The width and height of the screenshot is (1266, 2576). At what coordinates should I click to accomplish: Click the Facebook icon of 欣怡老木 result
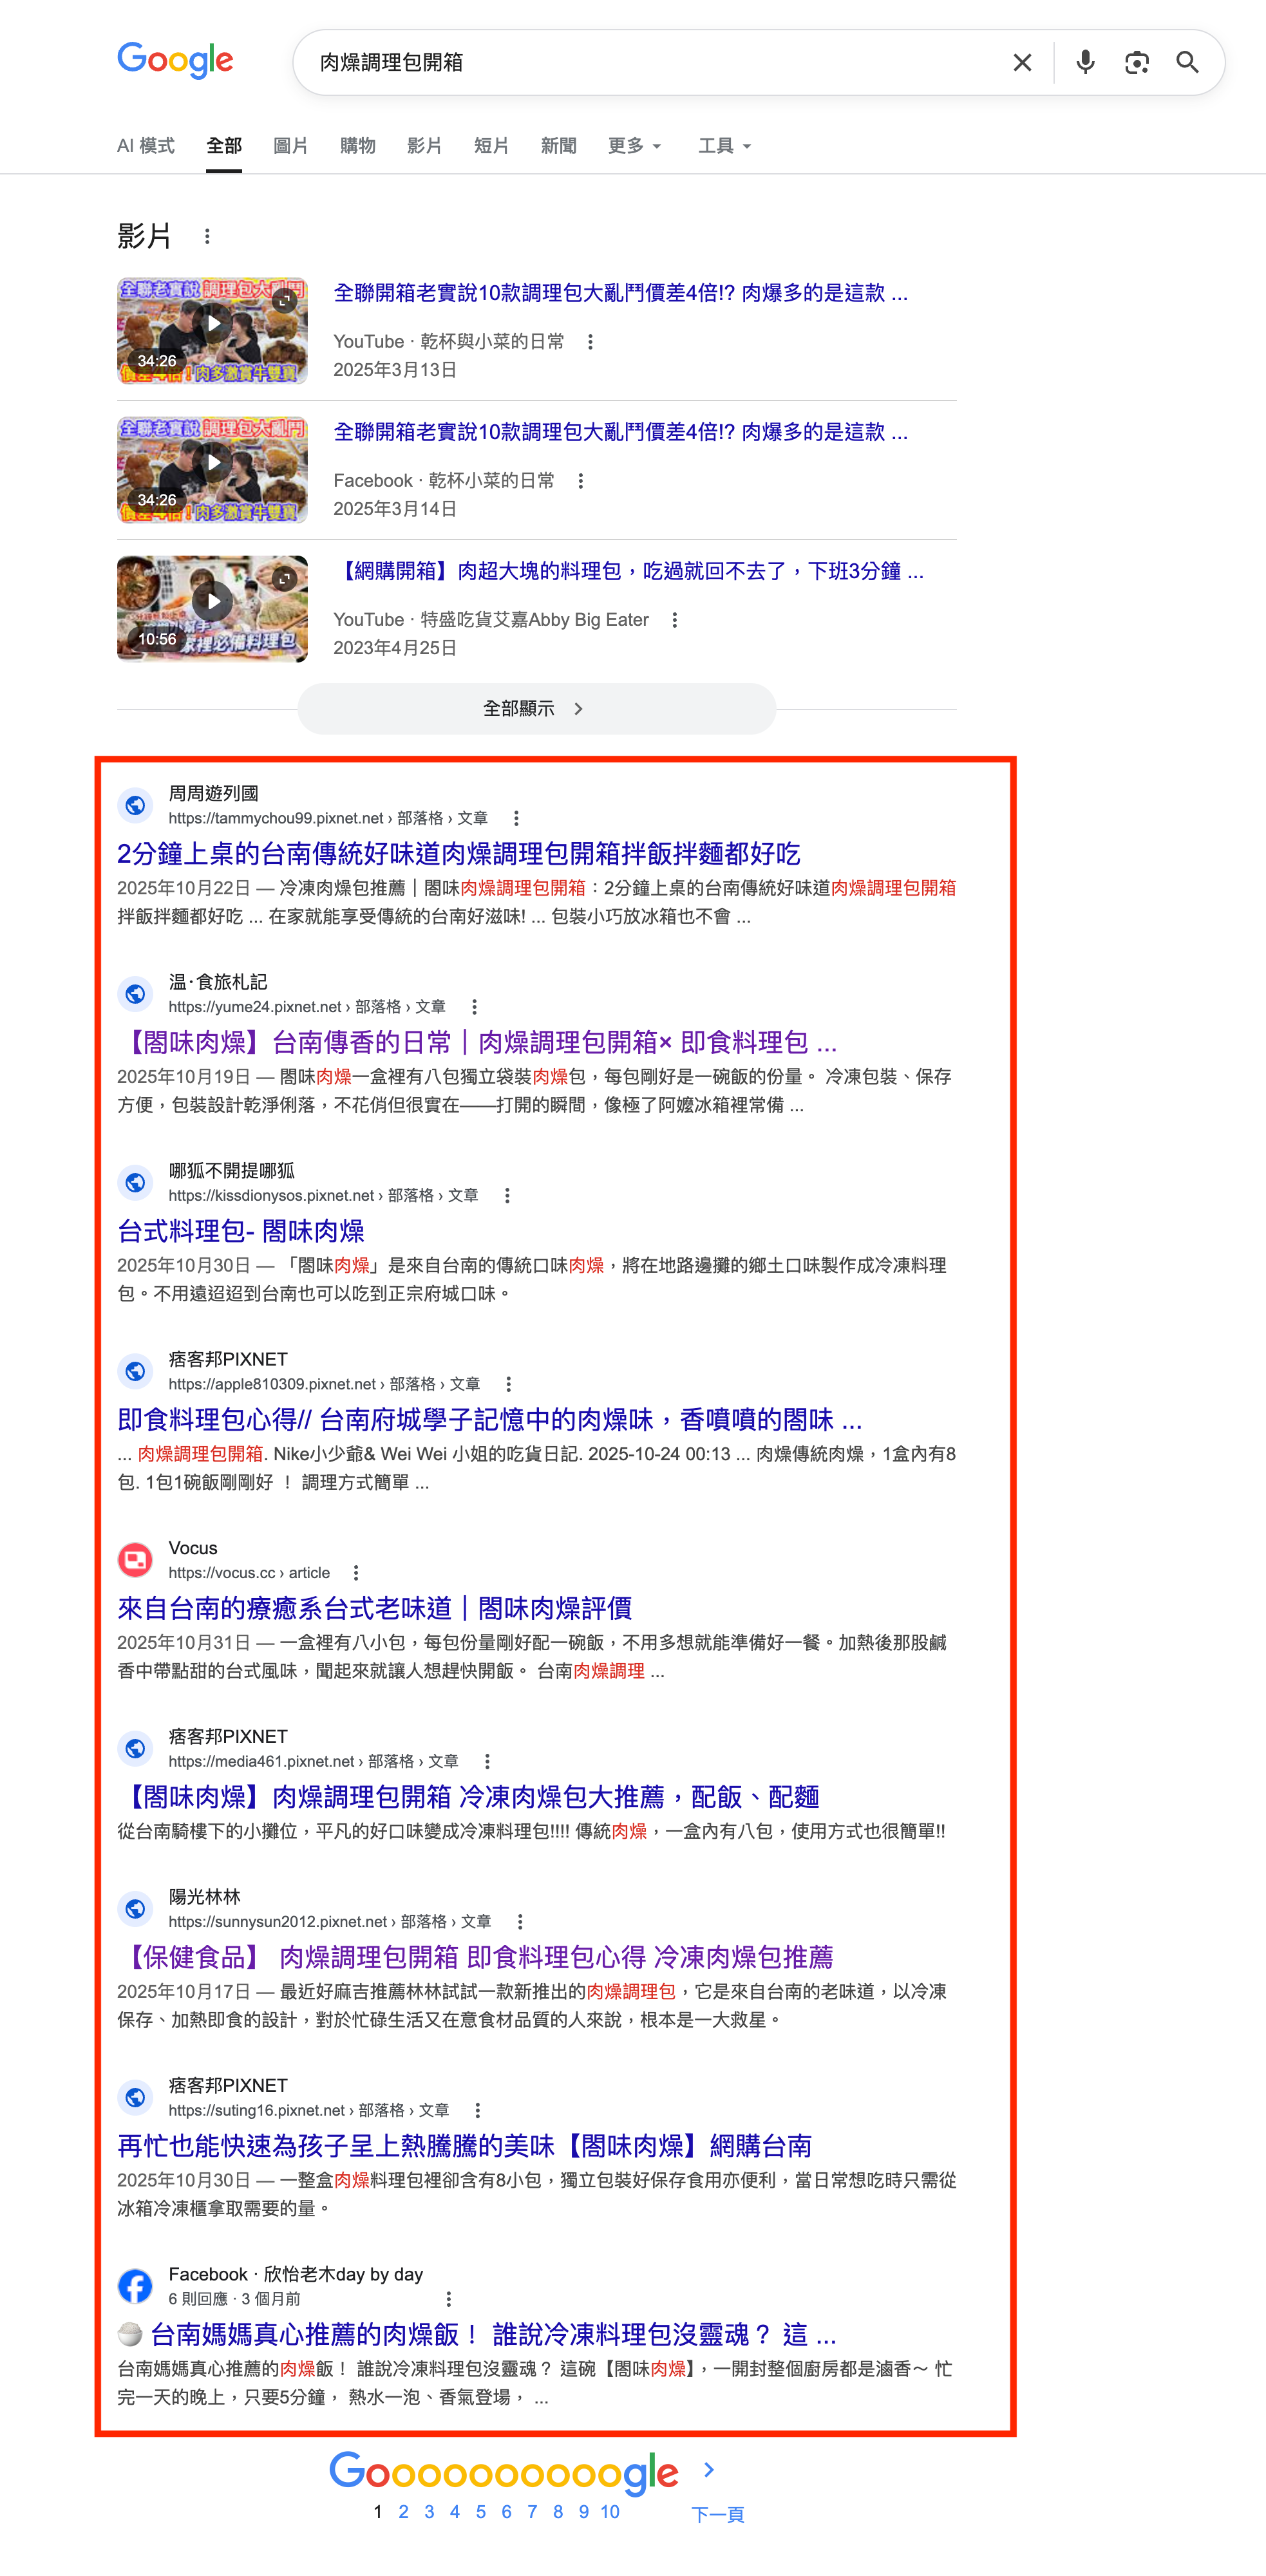click(x=135, y=2285)
